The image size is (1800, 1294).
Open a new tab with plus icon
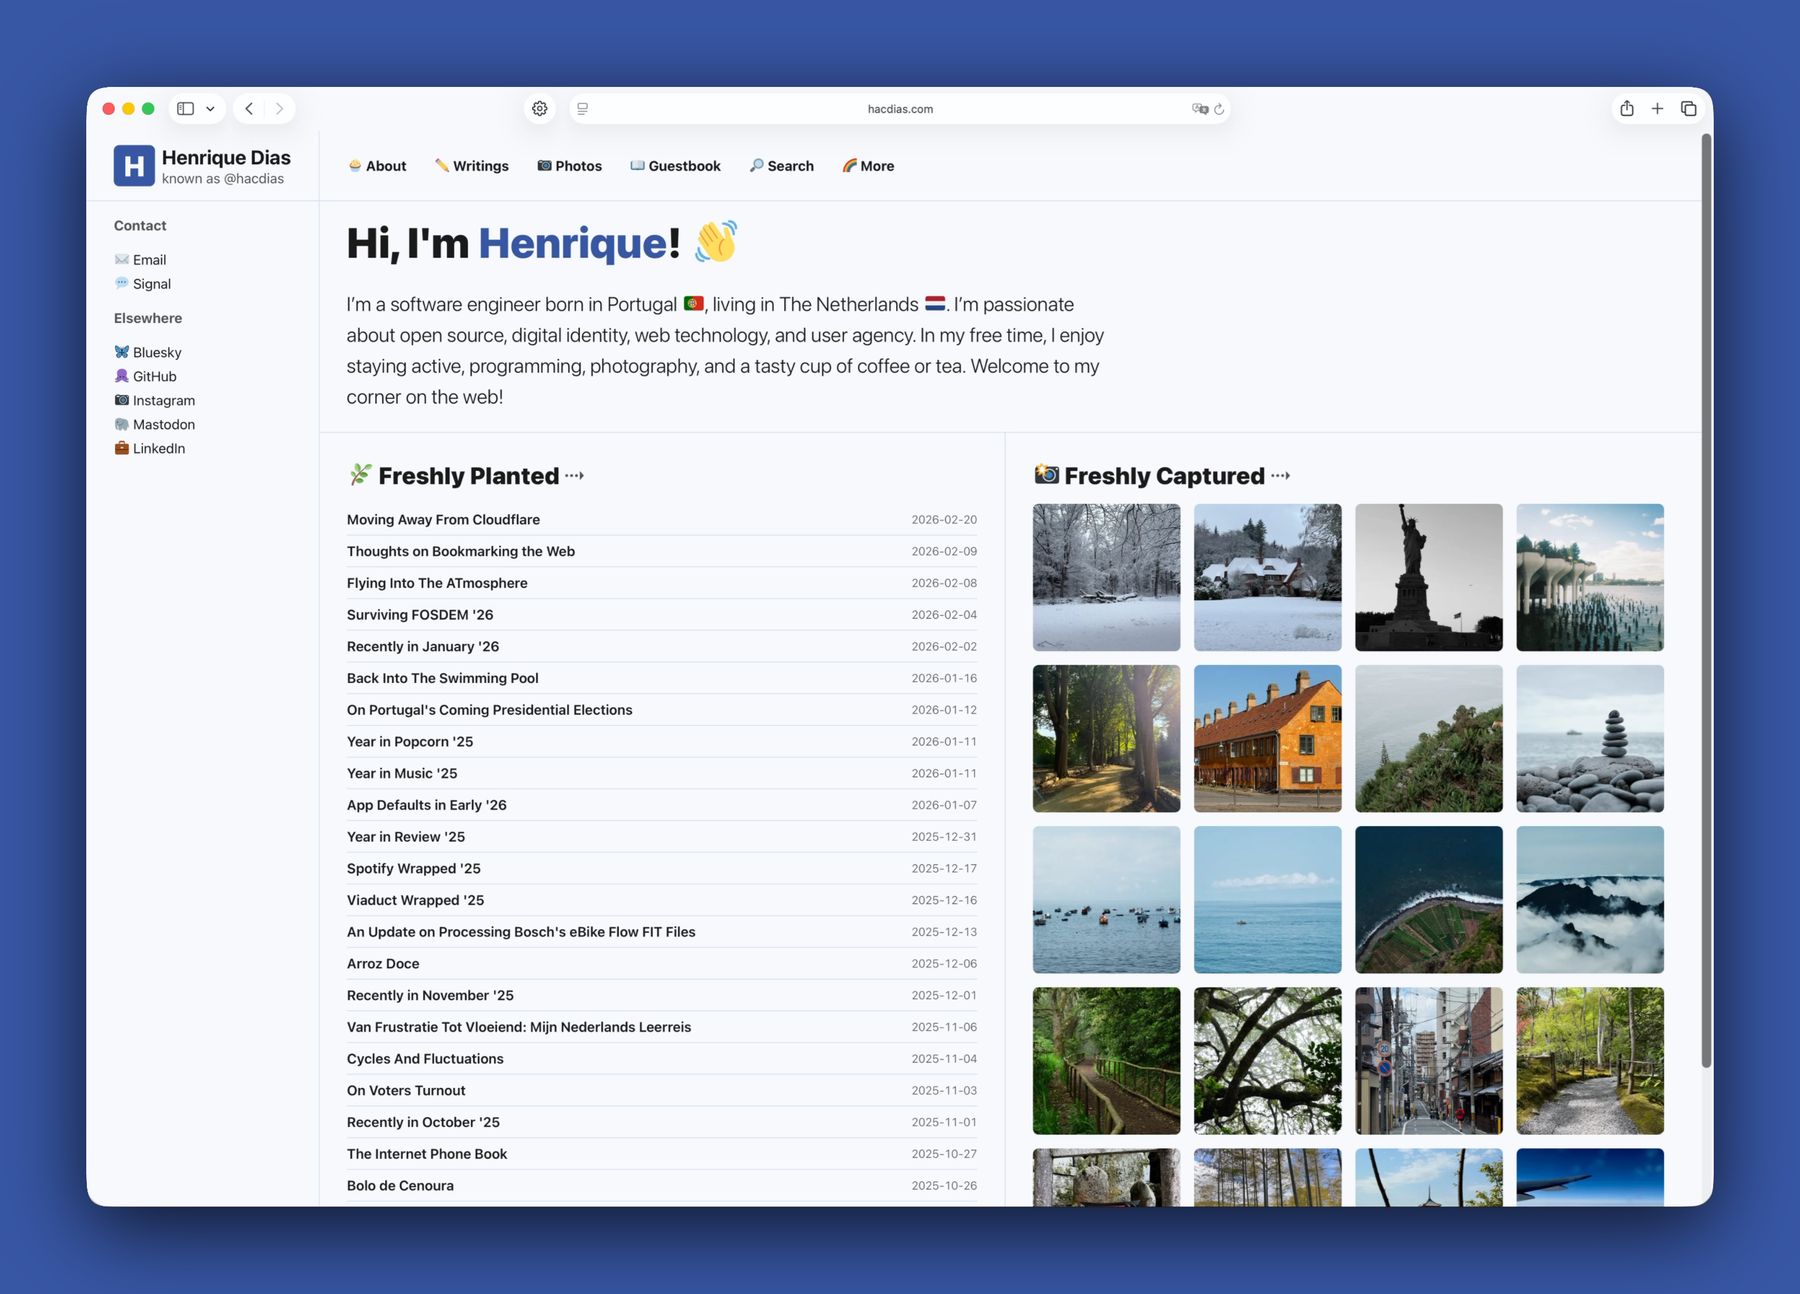pos(1657,109)
